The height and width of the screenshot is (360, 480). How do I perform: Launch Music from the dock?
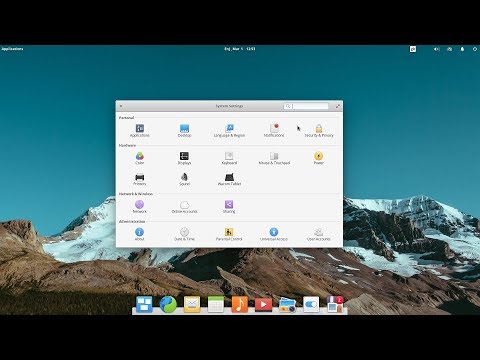click(240, 304)
